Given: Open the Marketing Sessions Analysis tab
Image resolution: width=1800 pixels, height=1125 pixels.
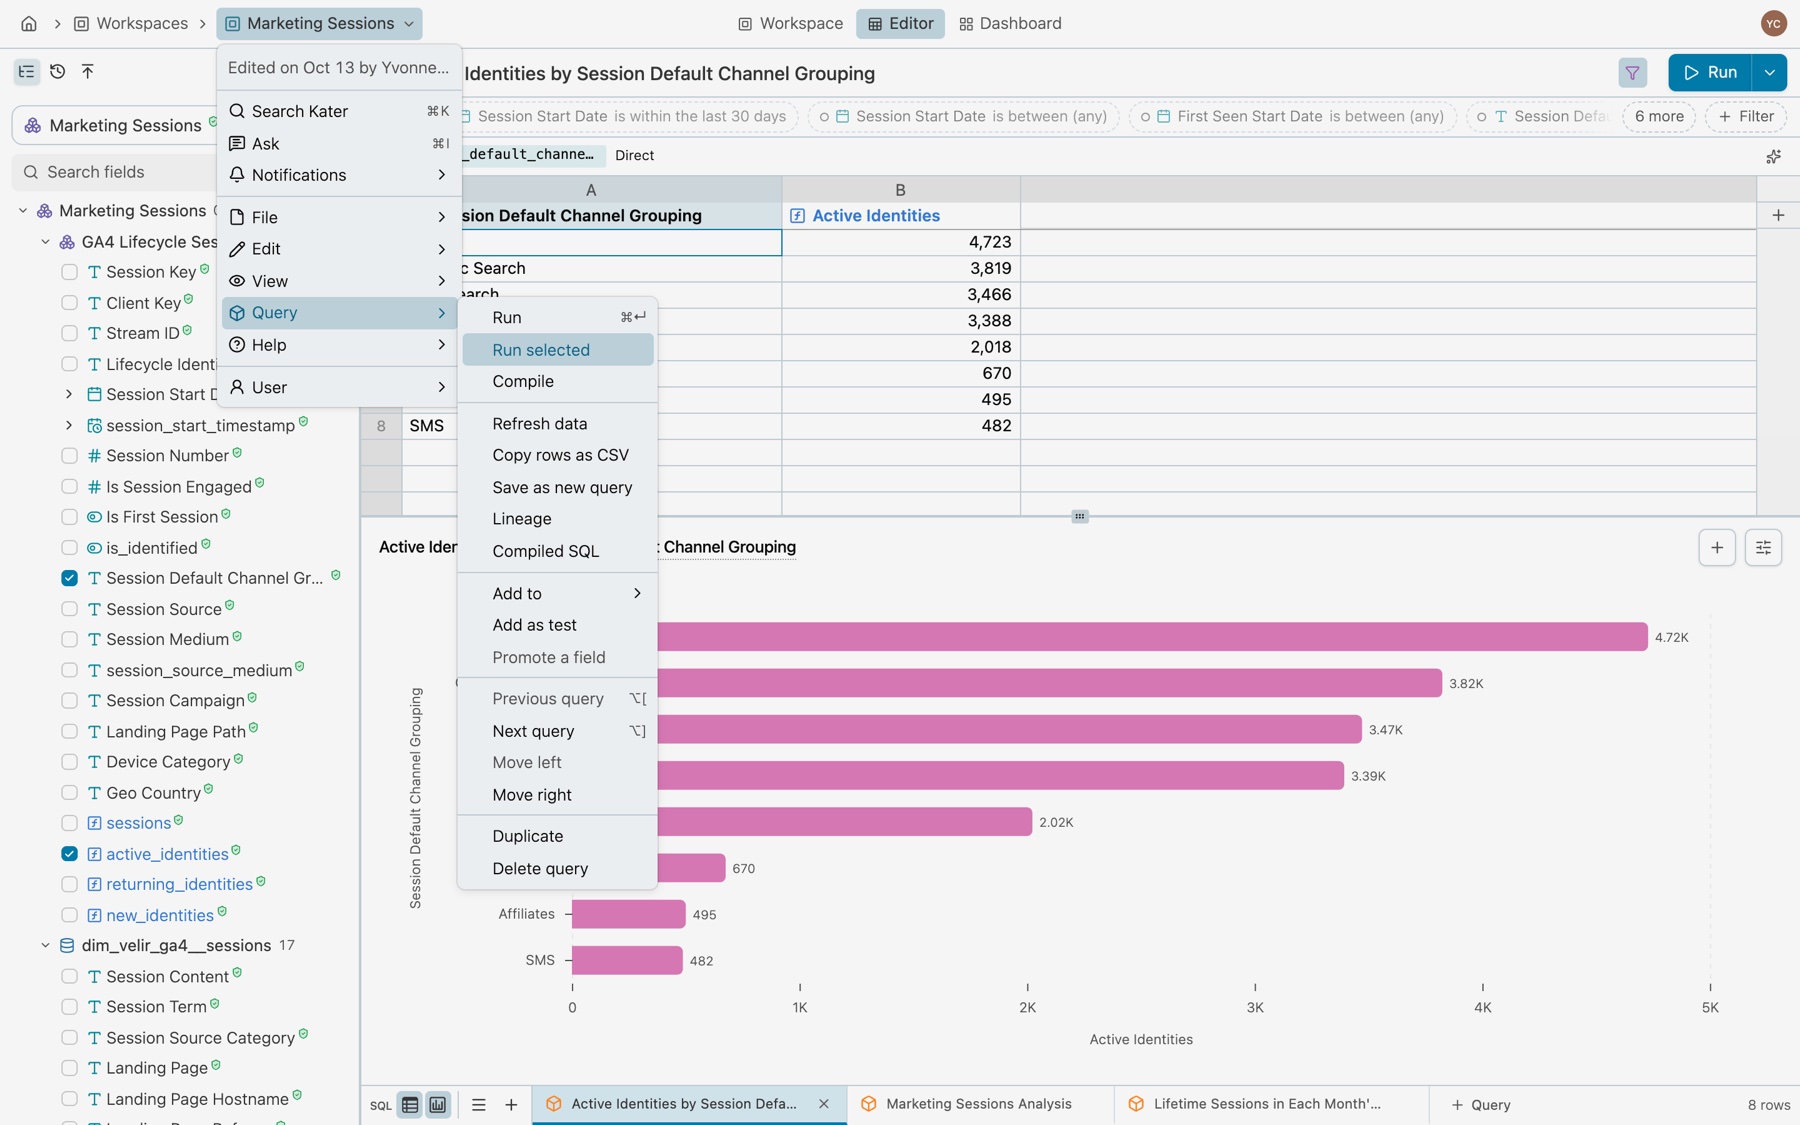Looking at the screenshot, I should point(978,1104).
